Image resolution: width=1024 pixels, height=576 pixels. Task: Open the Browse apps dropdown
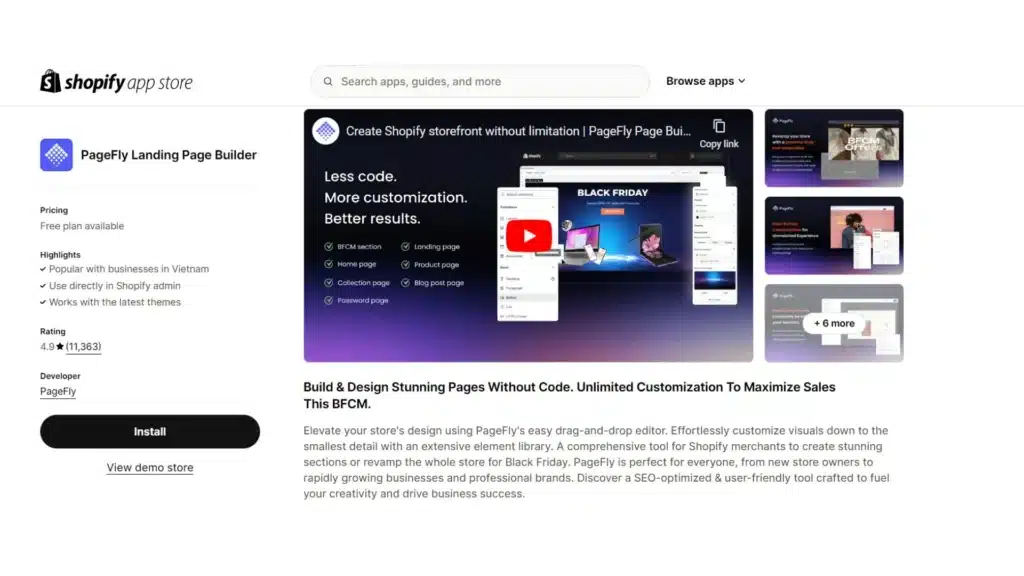coord(700,81)
